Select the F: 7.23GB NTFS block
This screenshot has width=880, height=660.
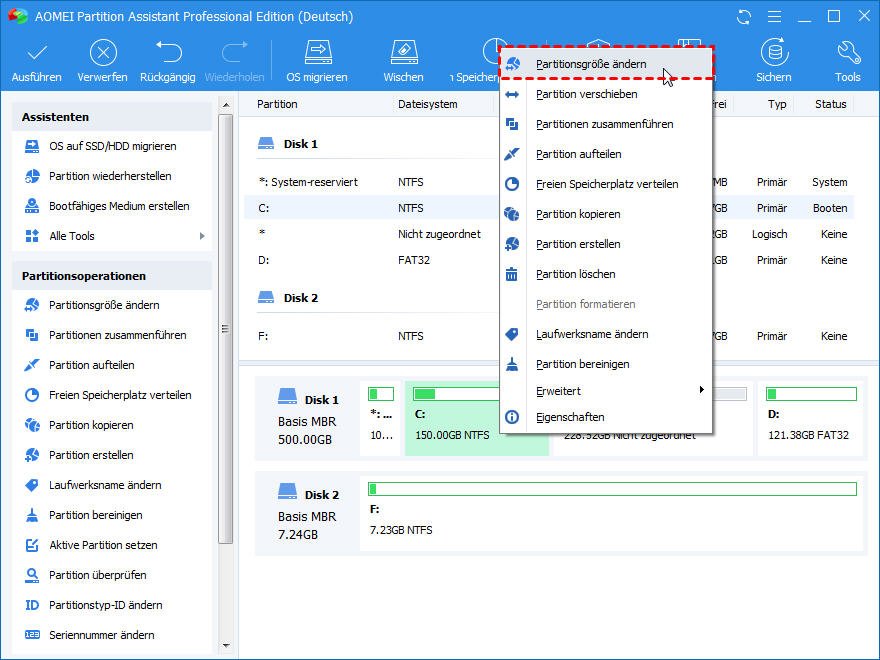(x=612, y=513)
